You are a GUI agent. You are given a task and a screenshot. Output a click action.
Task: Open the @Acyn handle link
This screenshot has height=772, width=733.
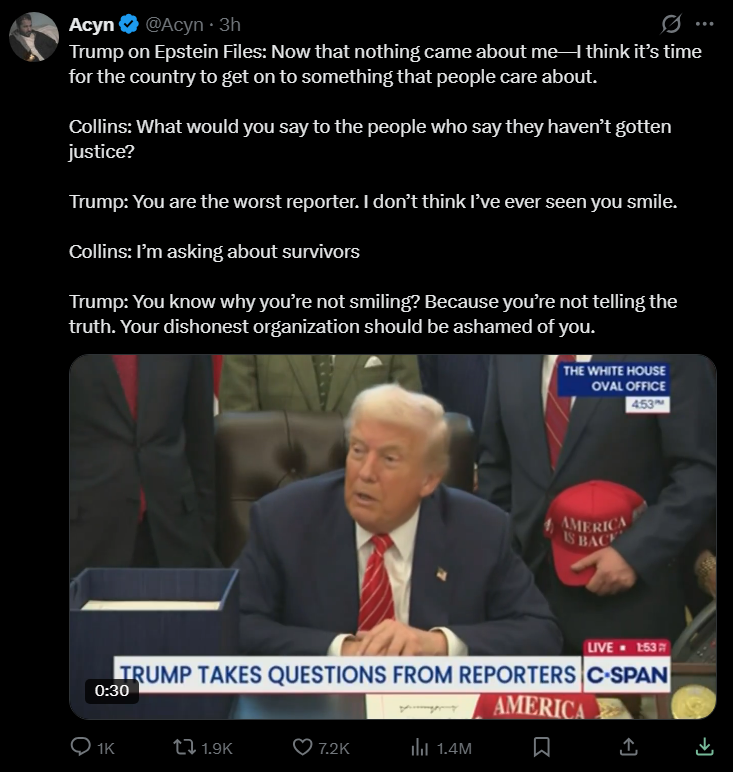[x=174, y=24]
